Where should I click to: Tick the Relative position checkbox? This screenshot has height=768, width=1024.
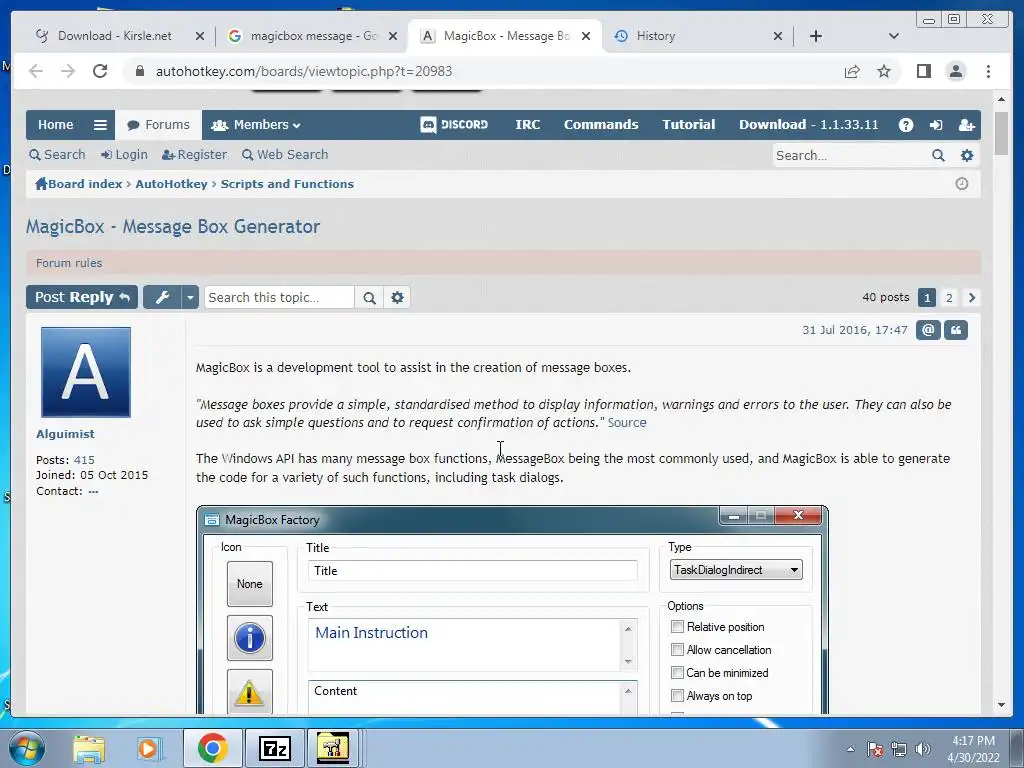(x=677, y=627)
